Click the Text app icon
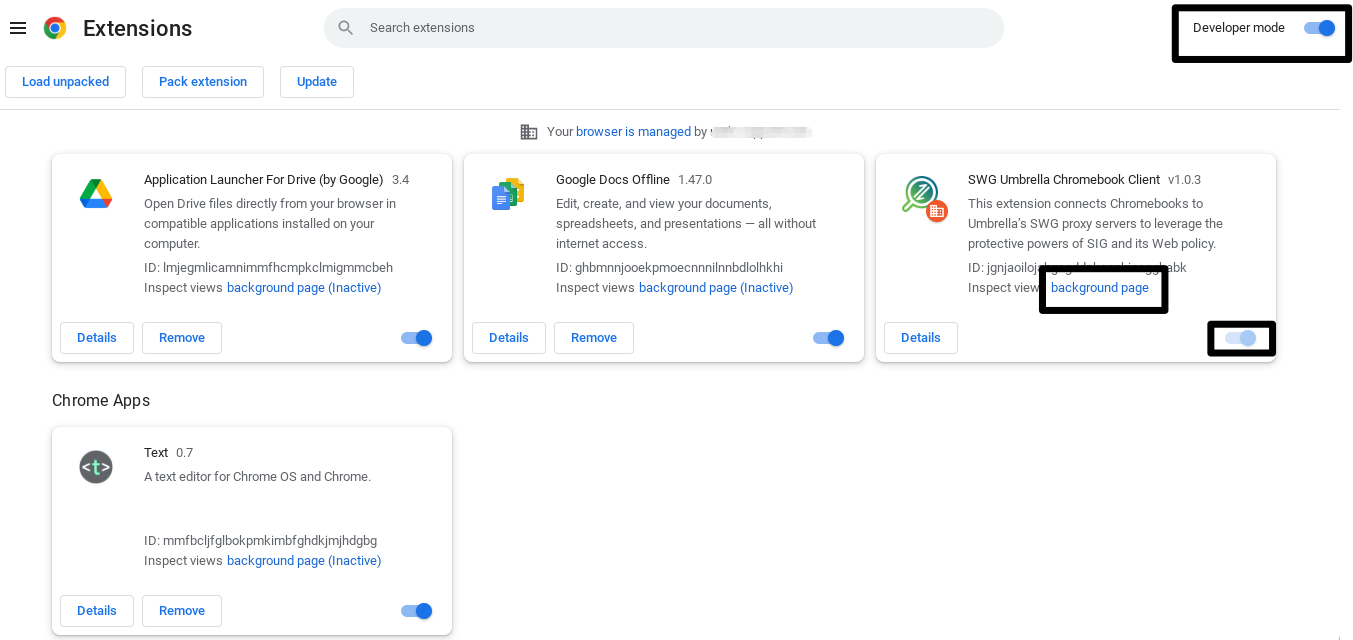 (96, 467)
